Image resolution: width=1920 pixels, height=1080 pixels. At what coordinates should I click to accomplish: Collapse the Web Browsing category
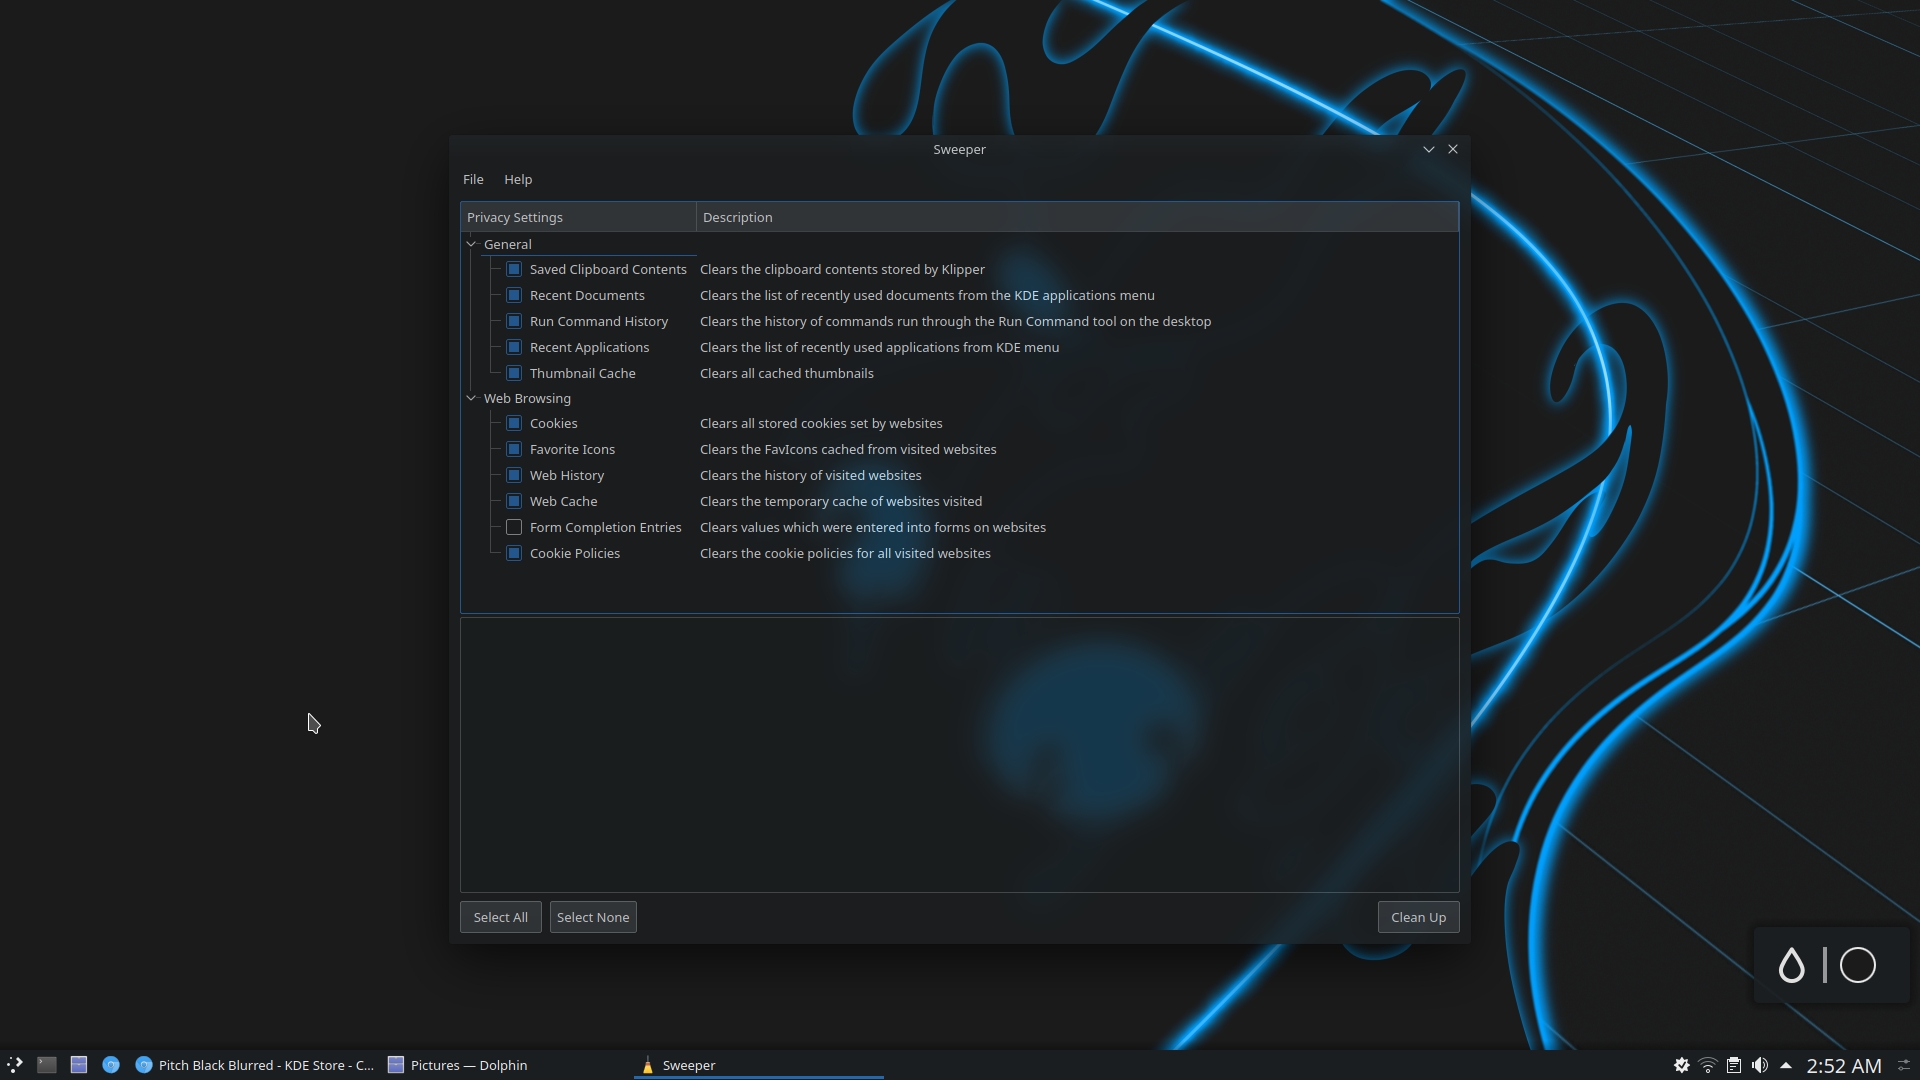coord(471,398)
